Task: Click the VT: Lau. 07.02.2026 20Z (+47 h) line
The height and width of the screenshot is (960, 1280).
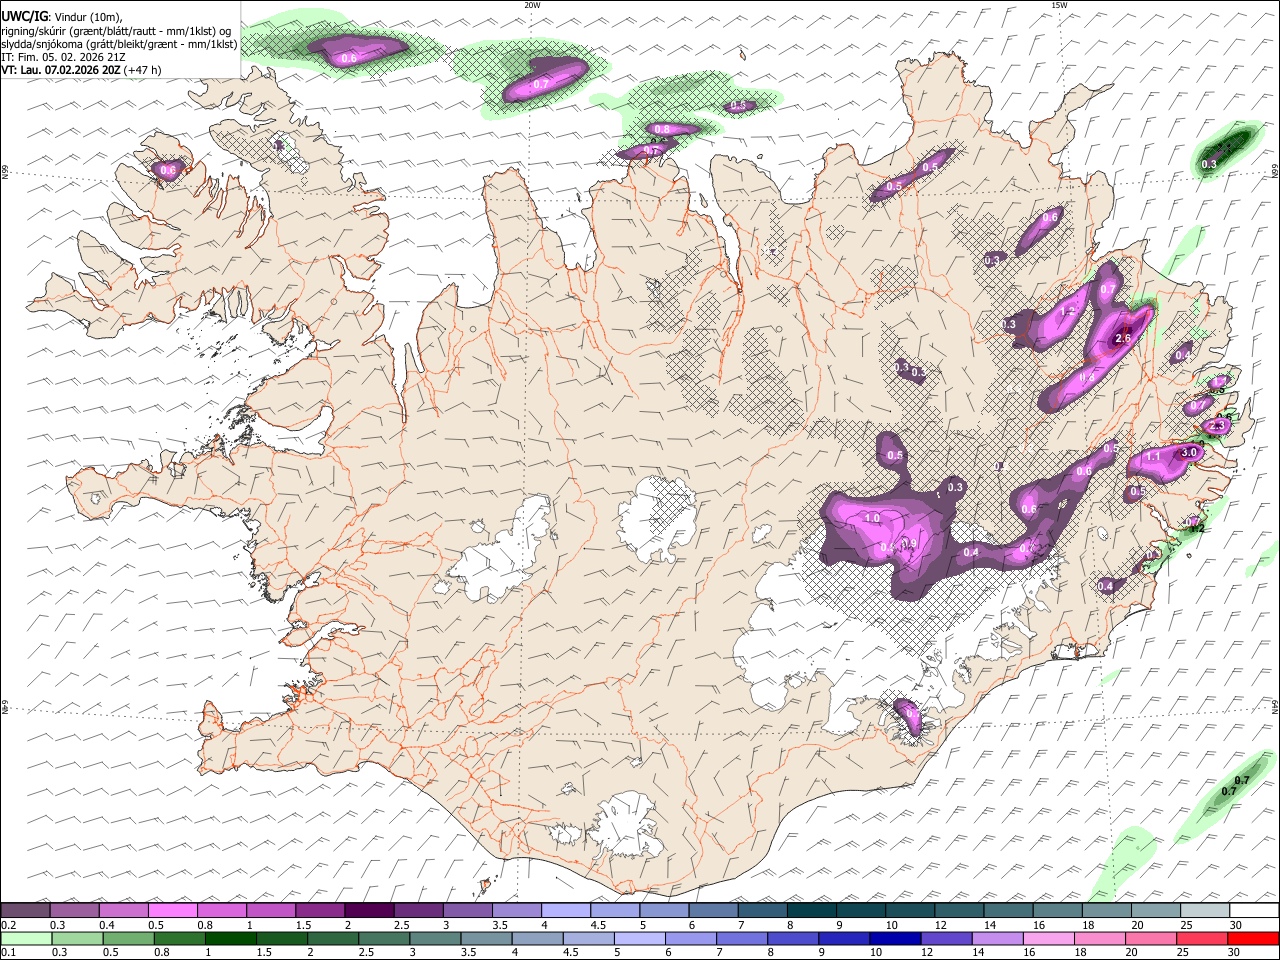Action: point(81,70)
